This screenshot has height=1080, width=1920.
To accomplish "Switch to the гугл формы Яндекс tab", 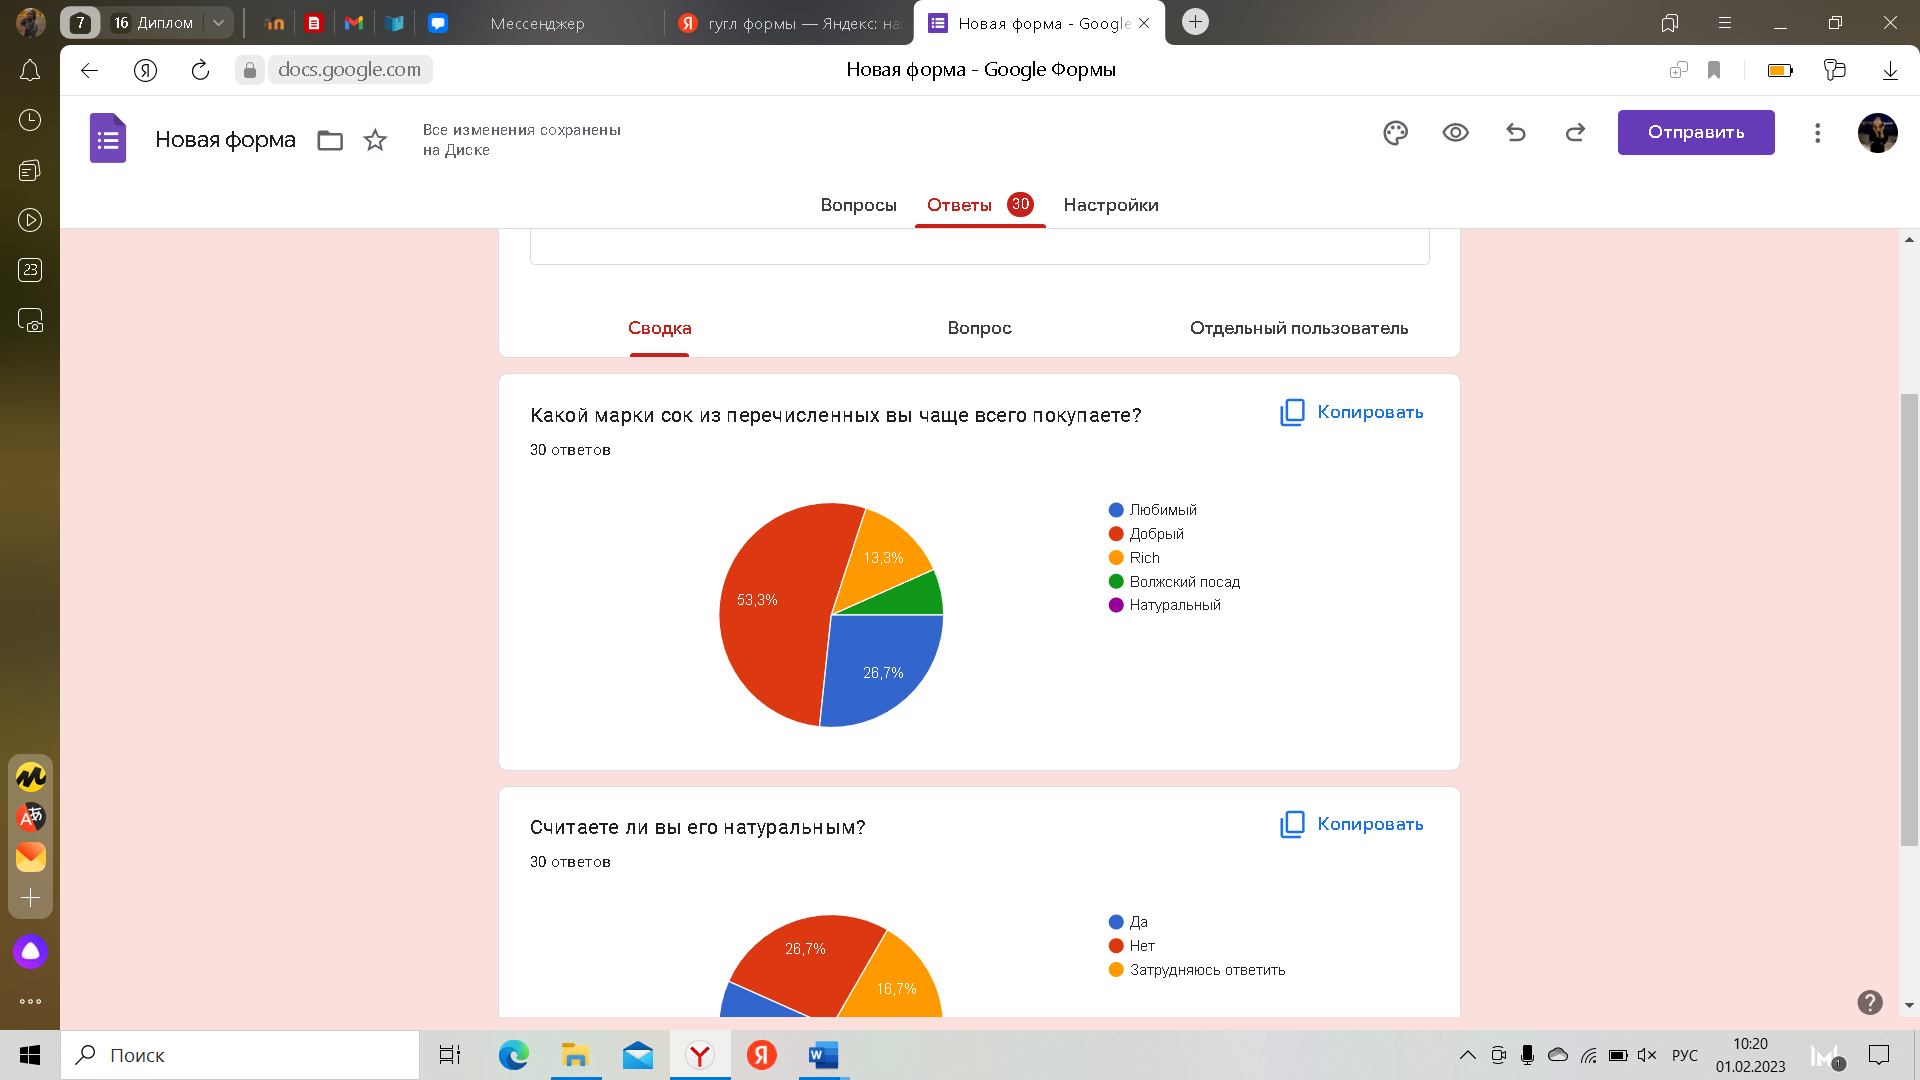I will [x=790, y=23].
